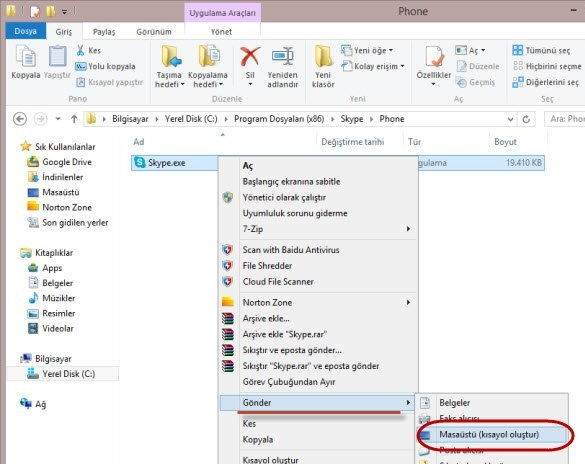Click the forward navigation arrow
The width and height of the screenshot is (585, 464).
coord(40,119)
